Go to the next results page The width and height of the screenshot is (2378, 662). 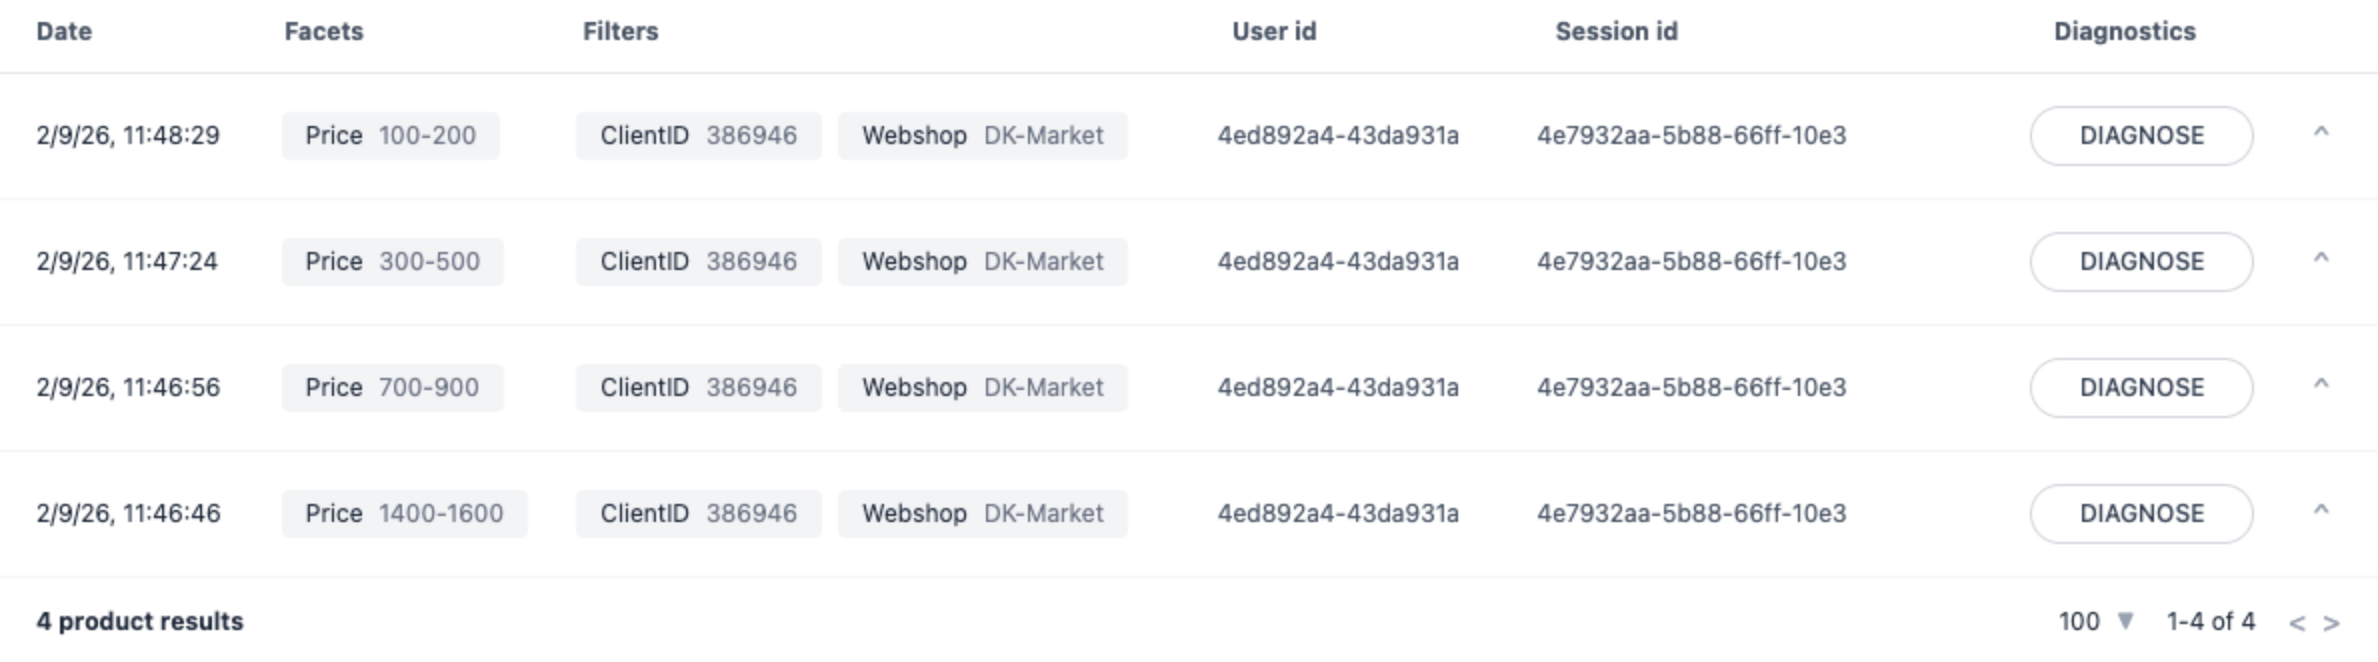pos(2331,623)
